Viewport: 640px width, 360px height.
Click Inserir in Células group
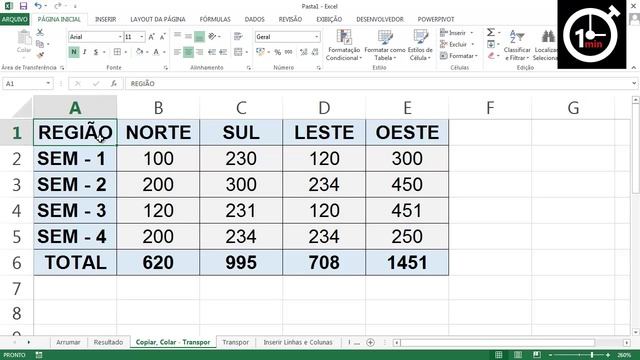pyautogui.click(x=456, y=33)
